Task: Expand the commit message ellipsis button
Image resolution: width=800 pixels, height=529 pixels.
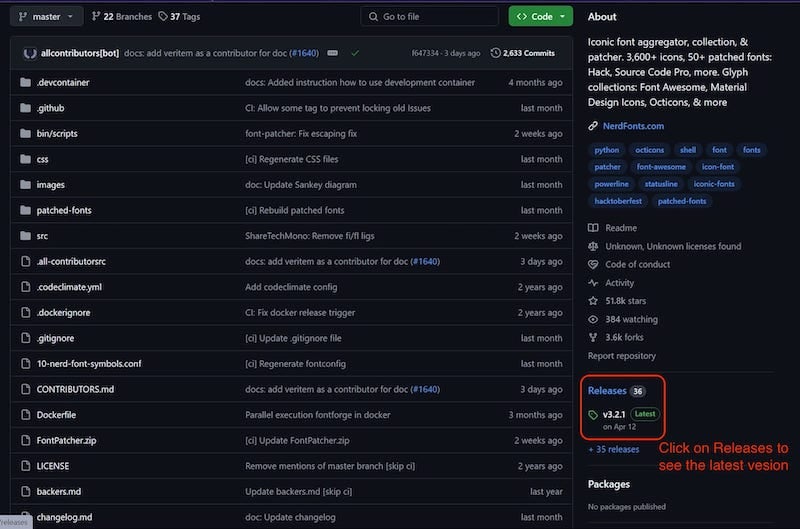Action: point(332,53)
